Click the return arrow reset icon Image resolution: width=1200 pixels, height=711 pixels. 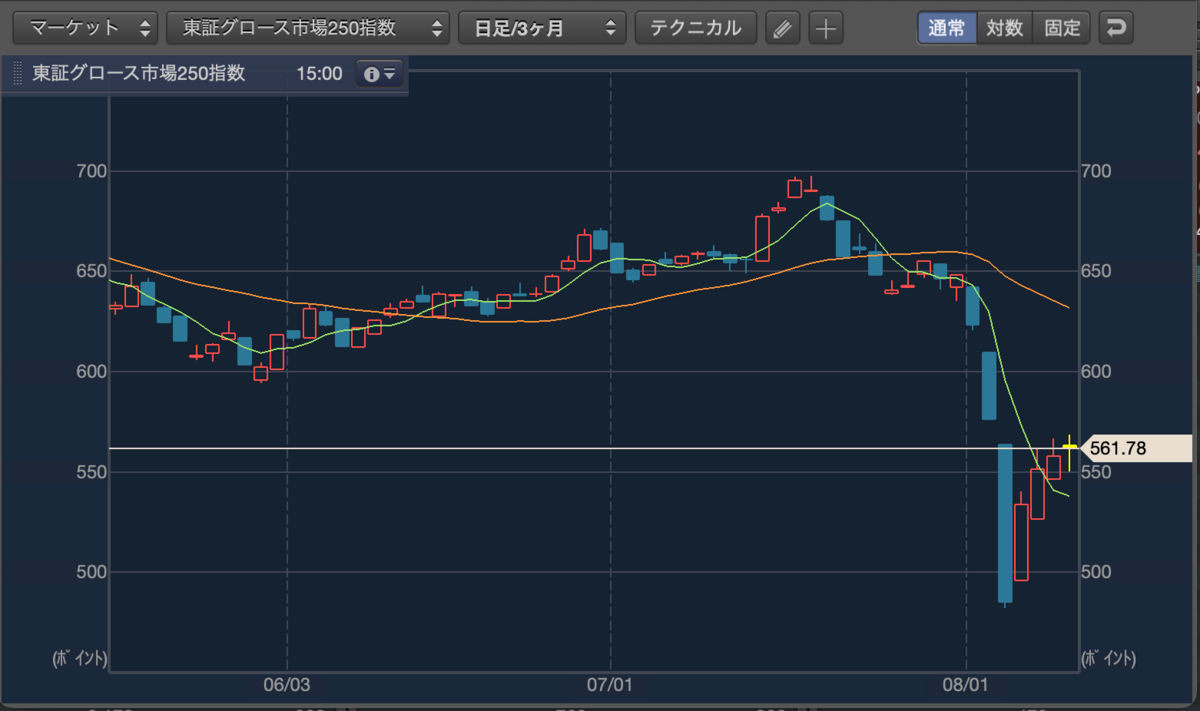[x=1115, y=28]
